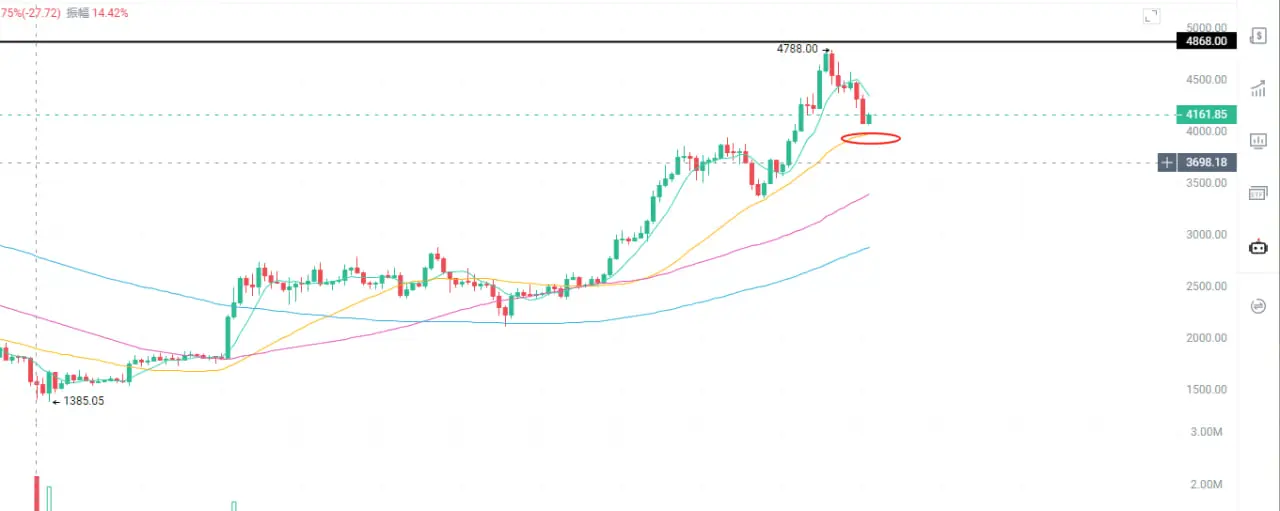Click the 3698.18 crosshair price label
Viewport: 1280px width, 511px height.
pos(1207,162)
